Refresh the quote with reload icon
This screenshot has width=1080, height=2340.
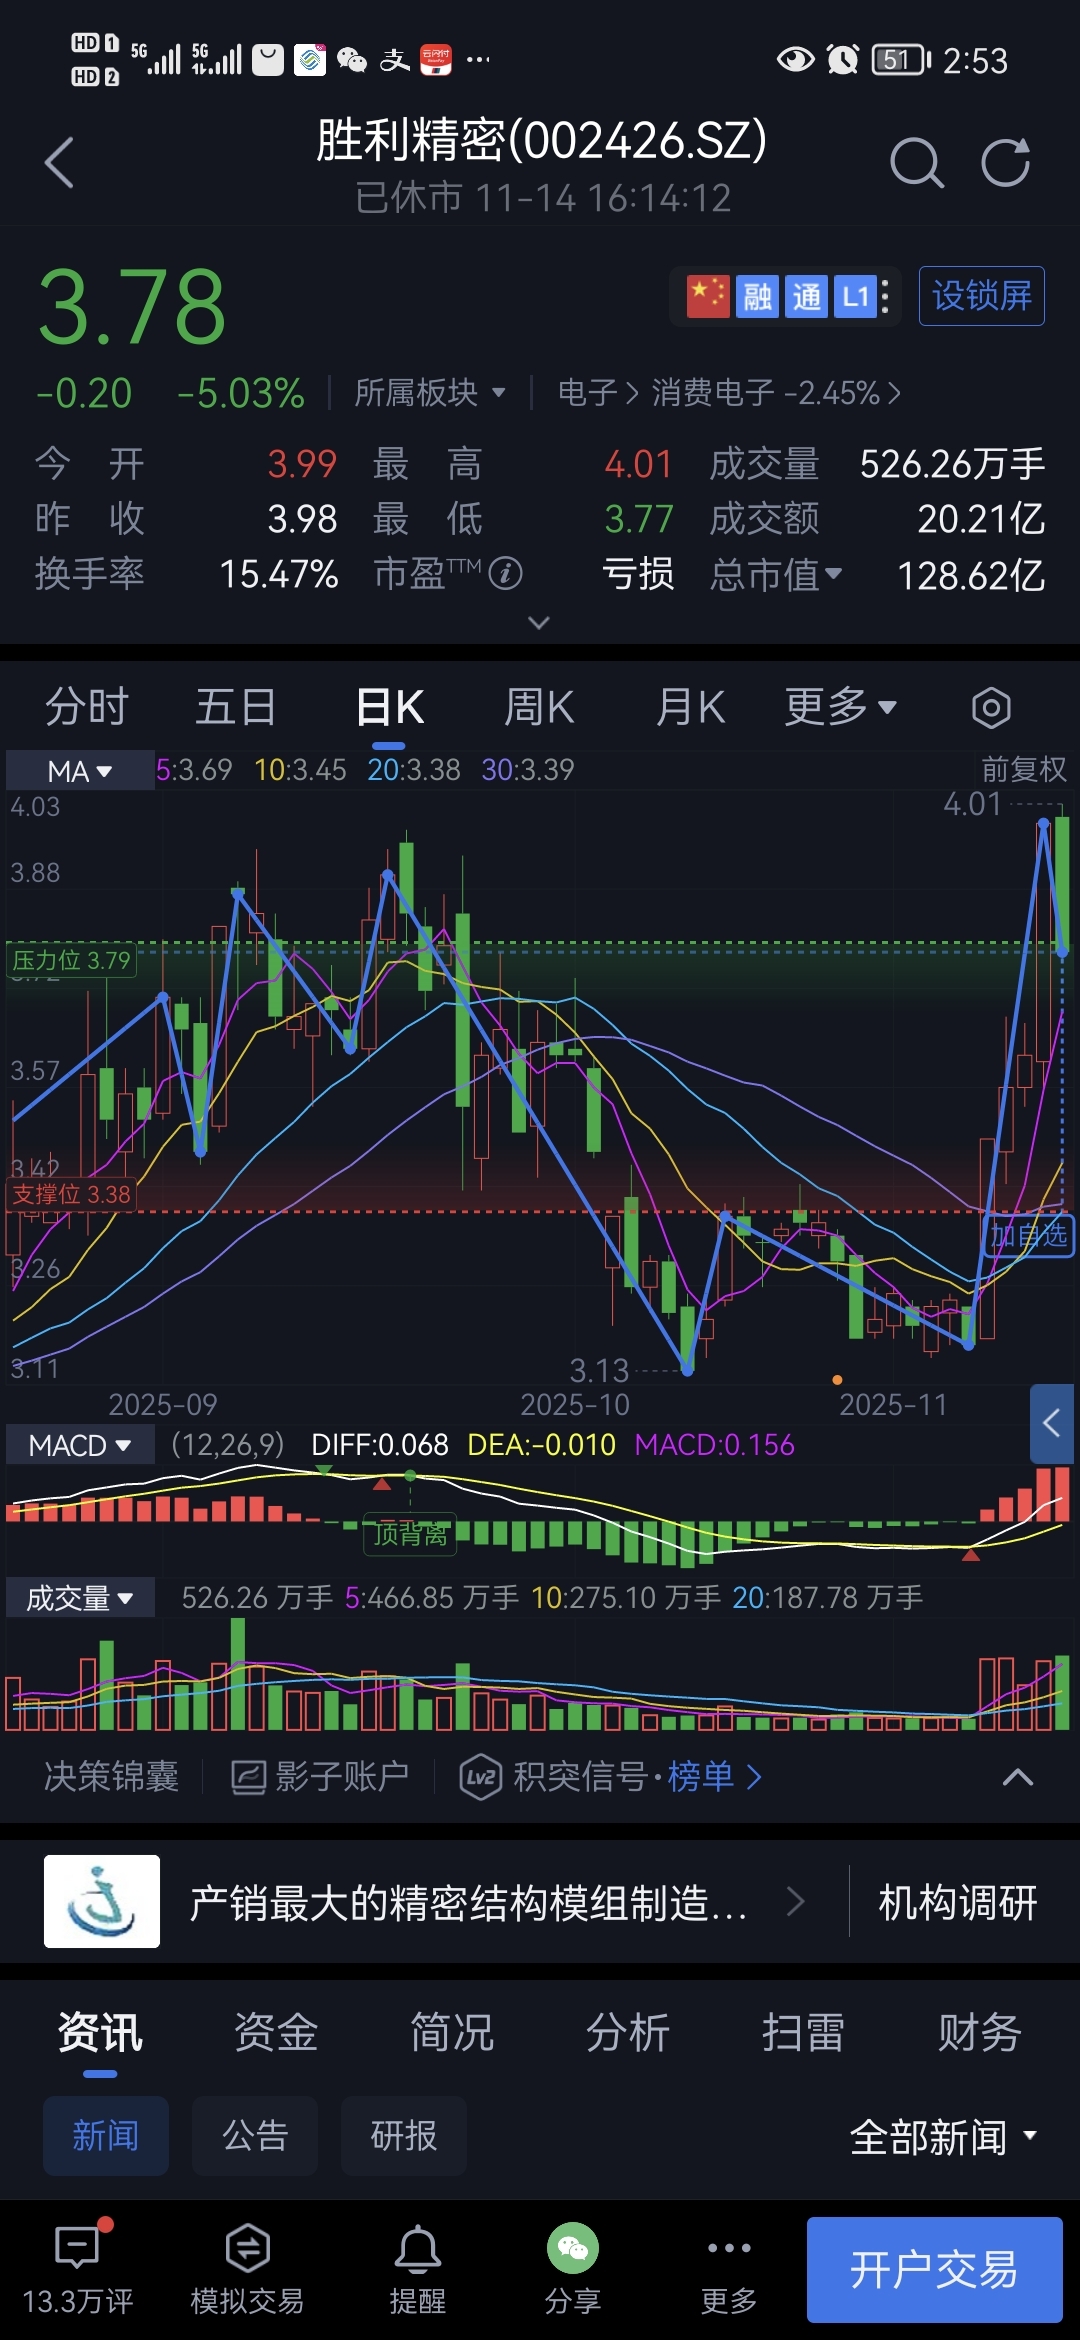[x=1005, y=163]
